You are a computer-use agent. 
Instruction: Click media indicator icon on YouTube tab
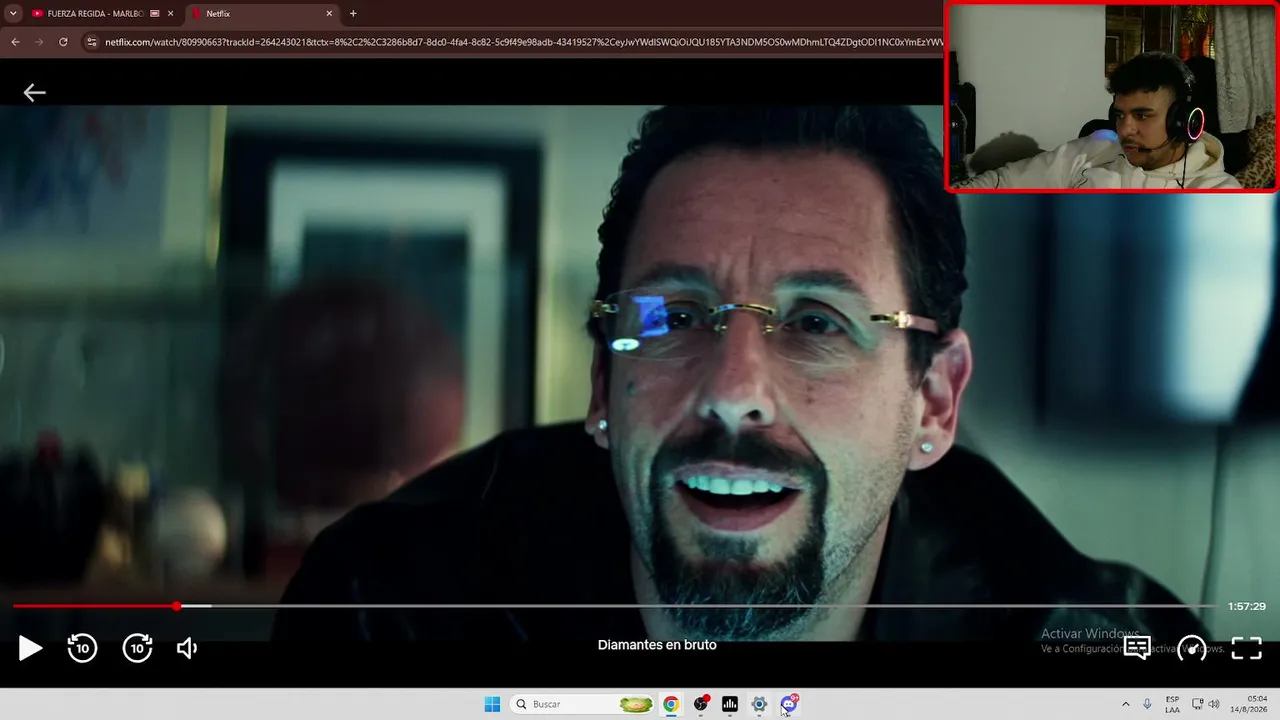pyautogui.click(x=155, y=14)
